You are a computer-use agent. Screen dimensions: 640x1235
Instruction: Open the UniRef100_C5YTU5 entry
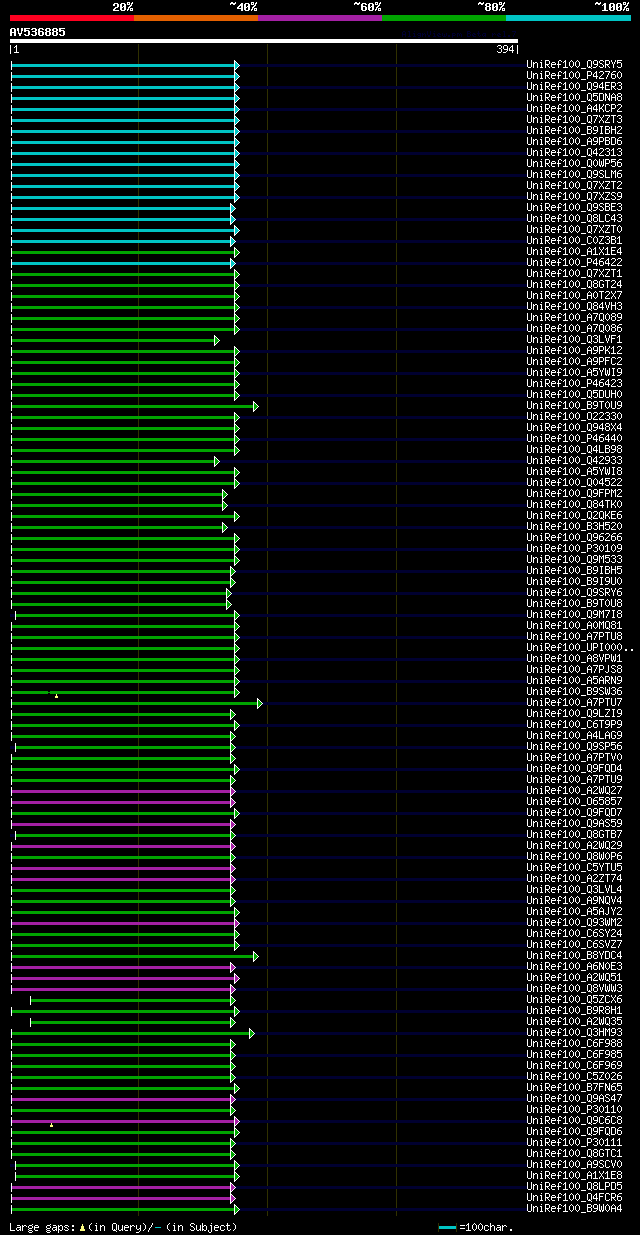click(x=574, y=868)
